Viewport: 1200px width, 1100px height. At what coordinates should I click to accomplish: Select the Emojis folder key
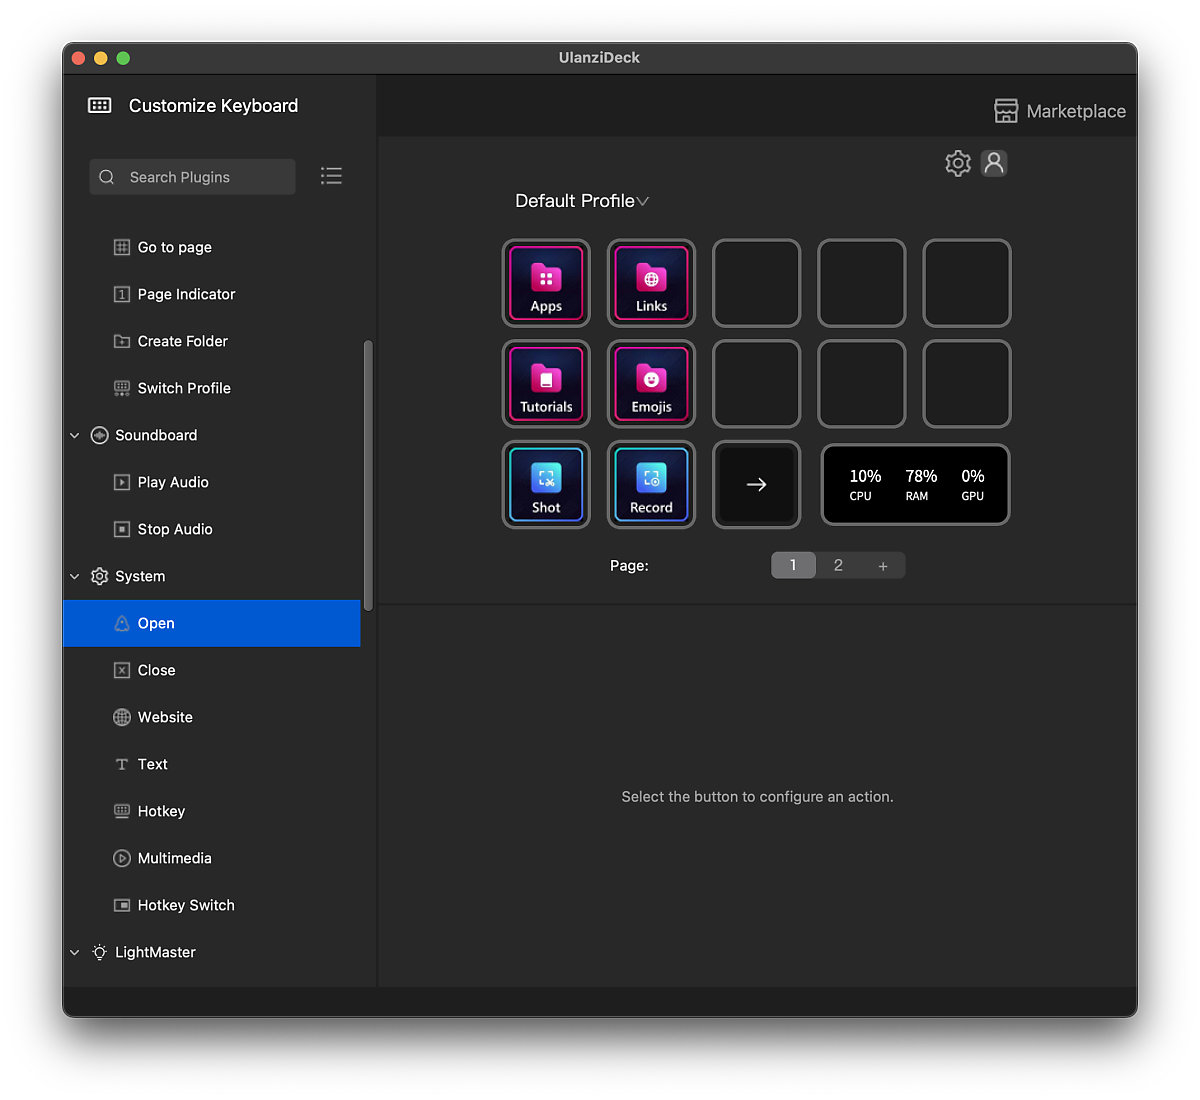point(651,384)
